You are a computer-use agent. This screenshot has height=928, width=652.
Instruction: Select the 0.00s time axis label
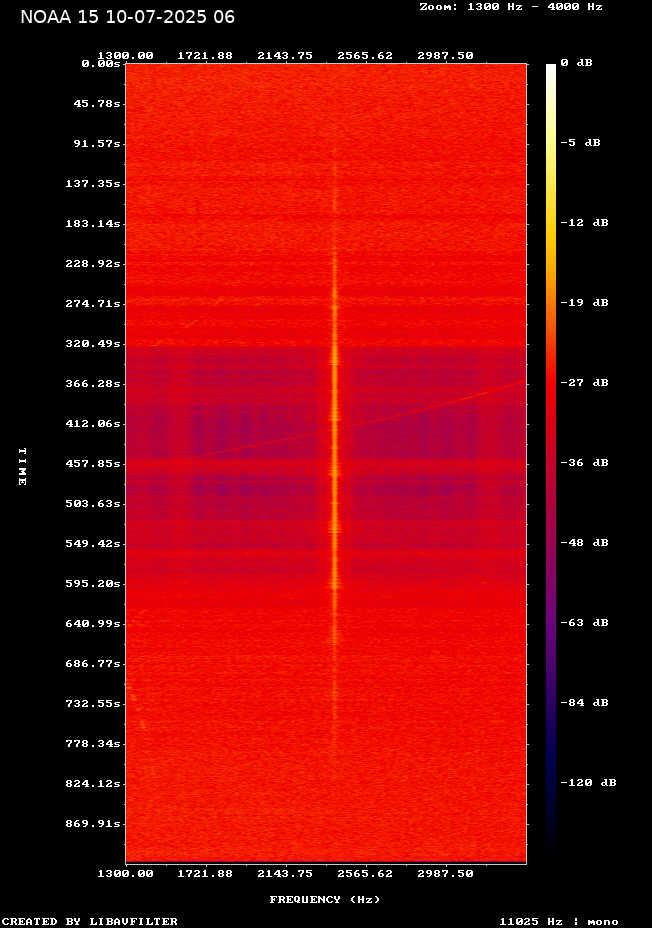pyautogui.click(x=100, y=63)
